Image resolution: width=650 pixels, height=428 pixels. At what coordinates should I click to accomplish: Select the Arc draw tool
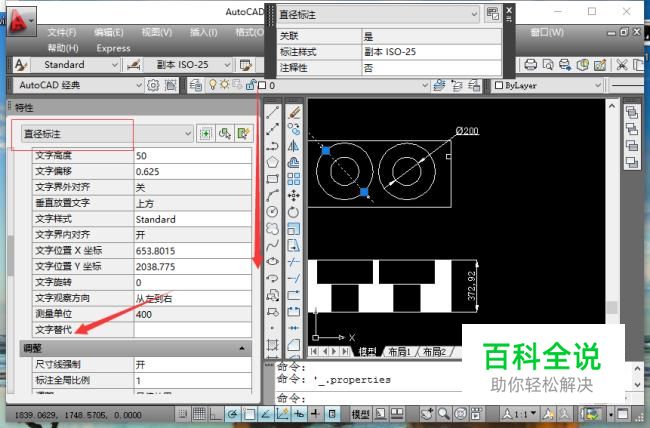point(272,195)
